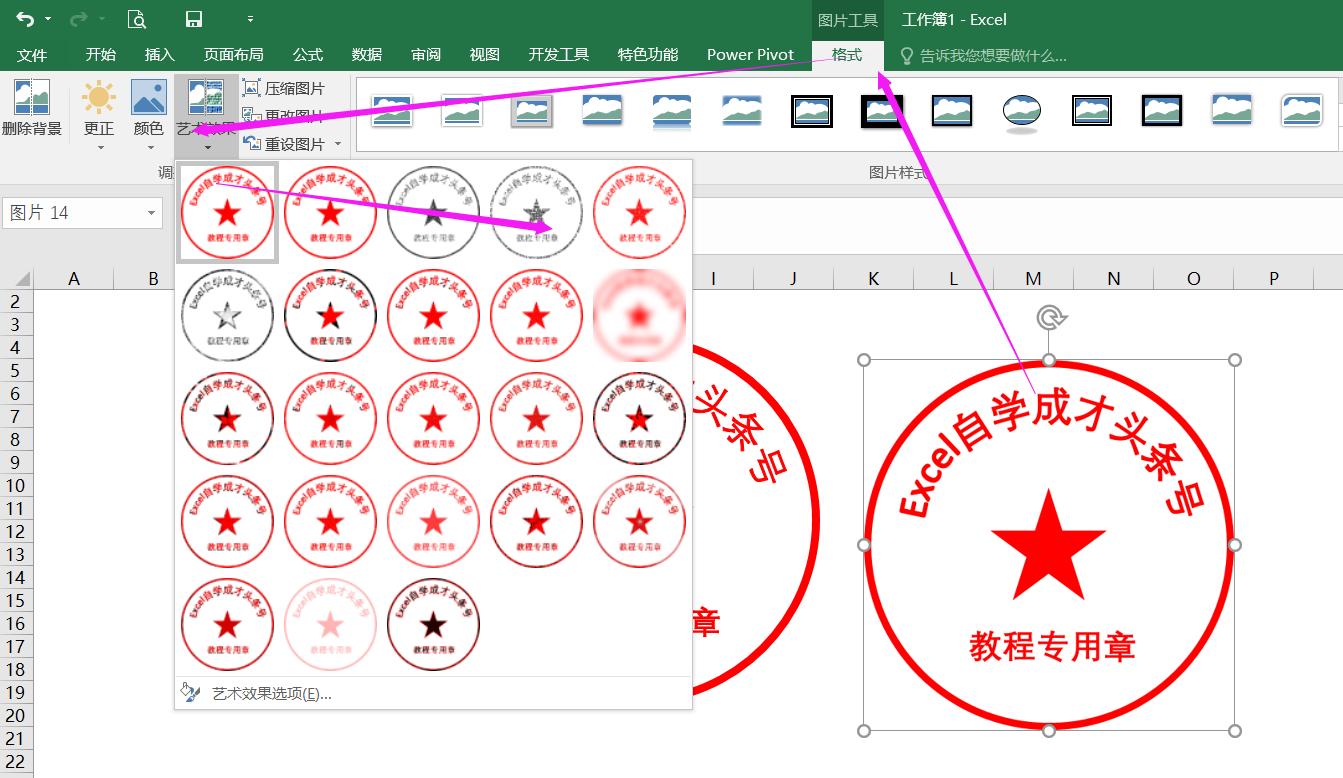Select the Blur artistic effect thumbnail

(639, 314)
